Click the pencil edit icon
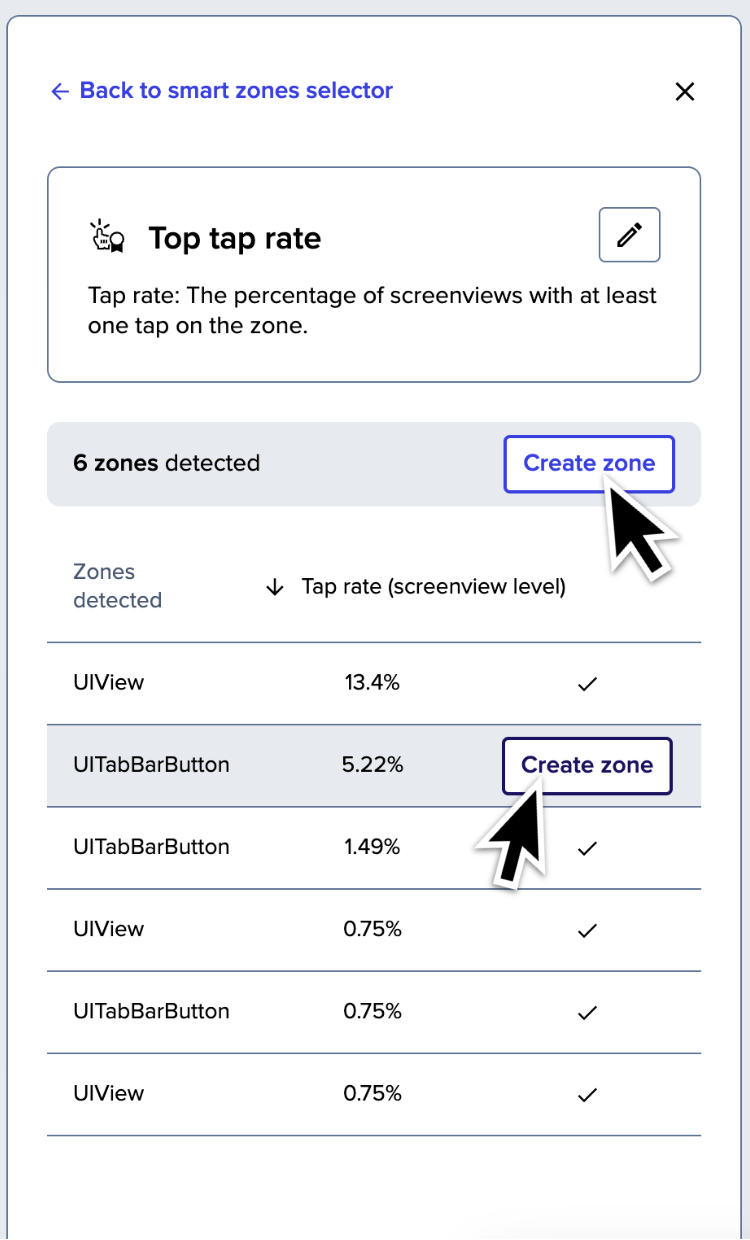The width and height of the screenshot is (750, 1240). (x=629, y=235)
